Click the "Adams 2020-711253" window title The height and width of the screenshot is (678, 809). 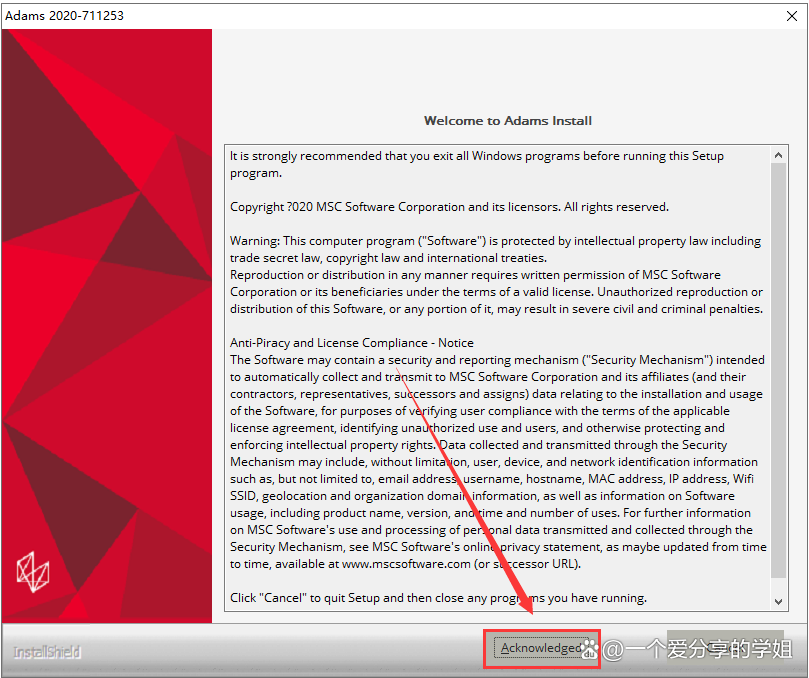tap(64, 16)
